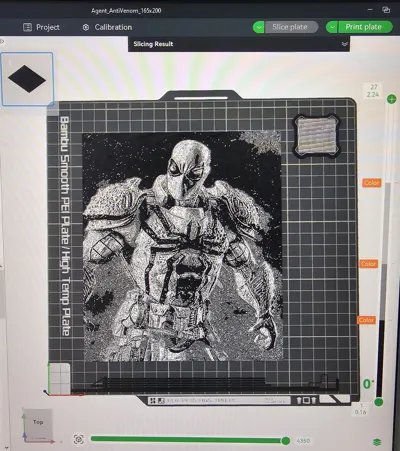Click the prime tower object on plate
The image size is (400, 451).
[x=316, y=135]
